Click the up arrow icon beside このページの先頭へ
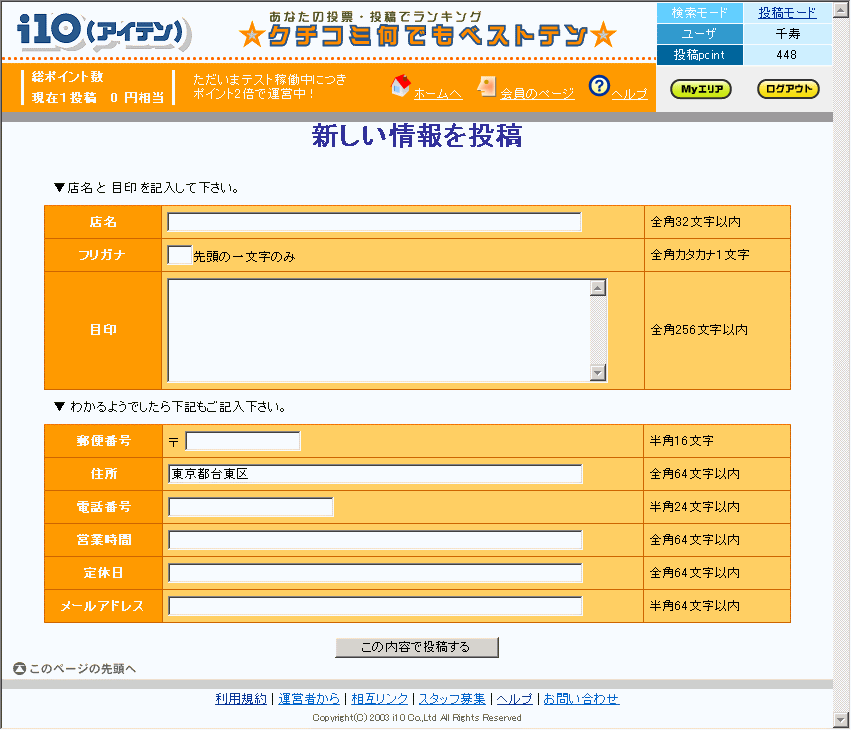 pos(19,669)
